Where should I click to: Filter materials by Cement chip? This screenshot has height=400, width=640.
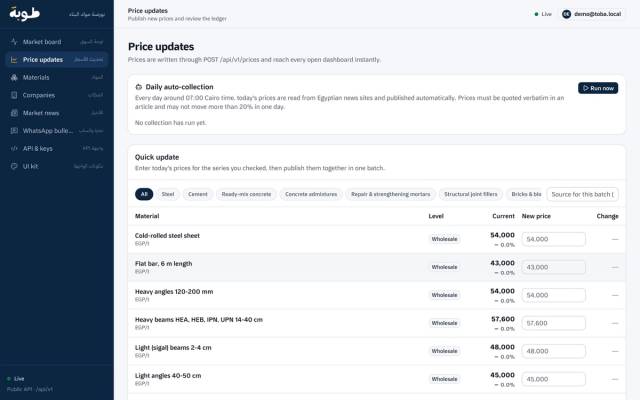(198, 194)
